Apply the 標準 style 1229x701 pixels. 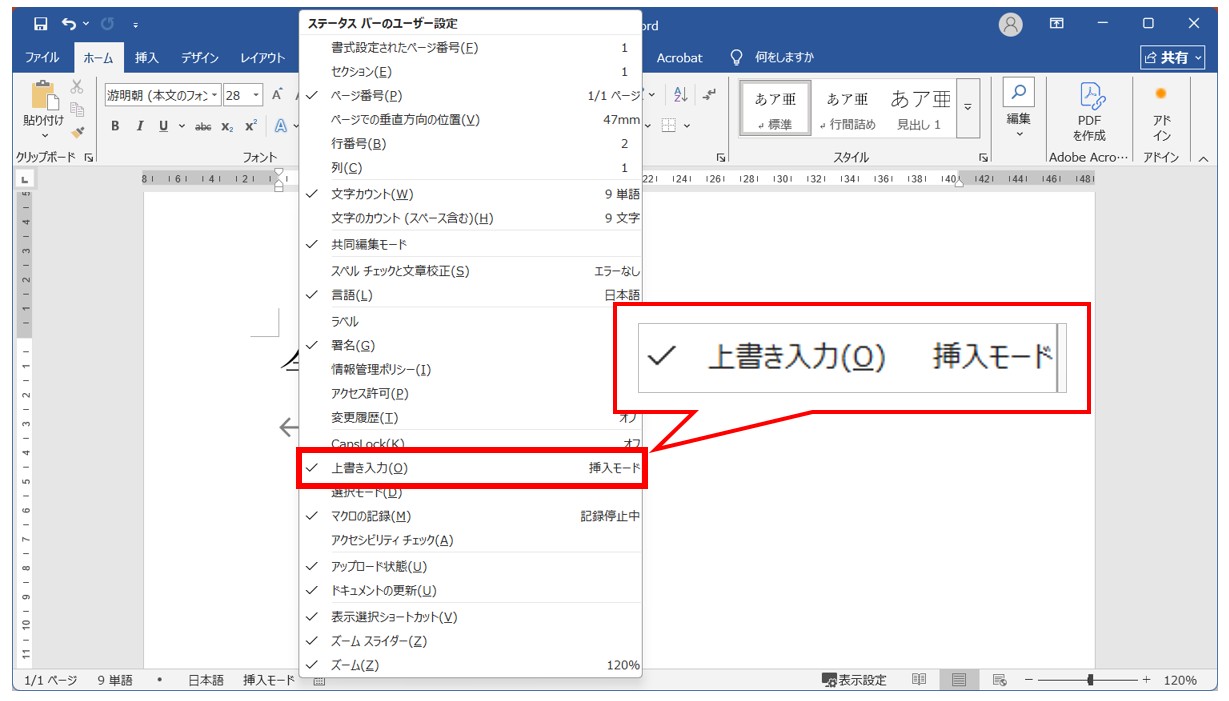click(776, 108)
